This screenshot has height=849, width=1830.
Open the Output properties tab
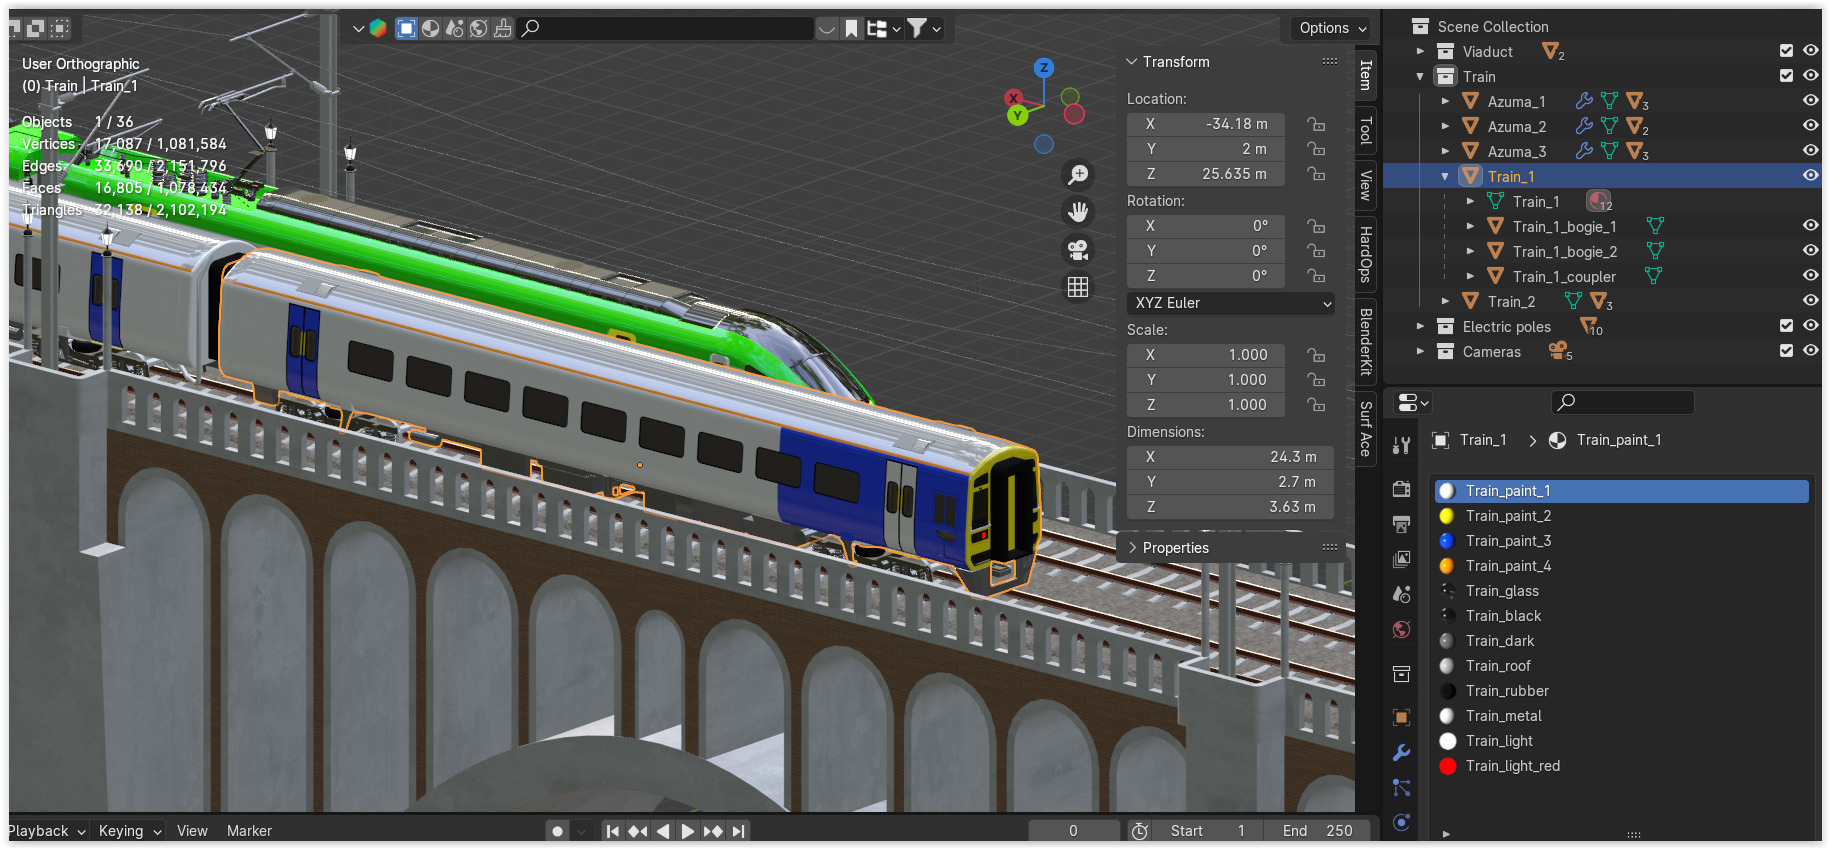[x=1401, y=524]
